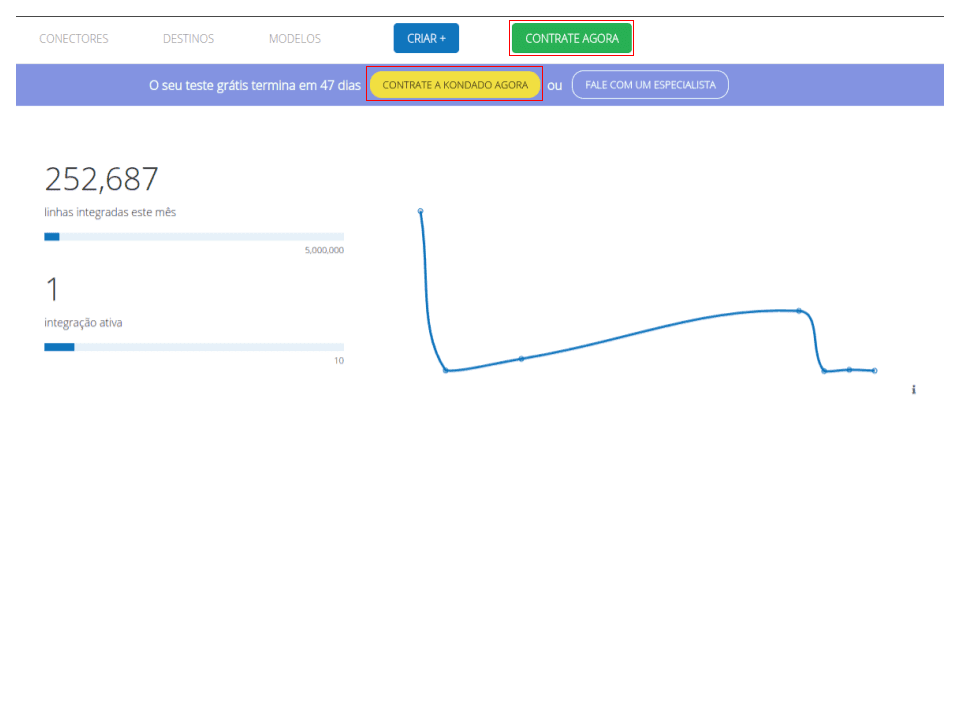Image resolution: width=960 pixels, height=720 pixels.
Task: Click the 252,687 integrated rows number
Action: [x=102, y=180]
